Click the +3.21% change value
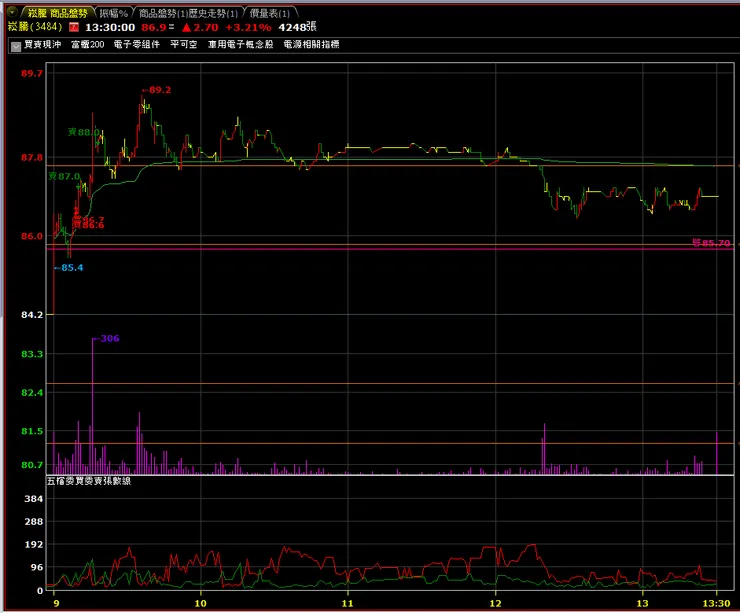Screen dimensions: 740x613 coord(248,27)
